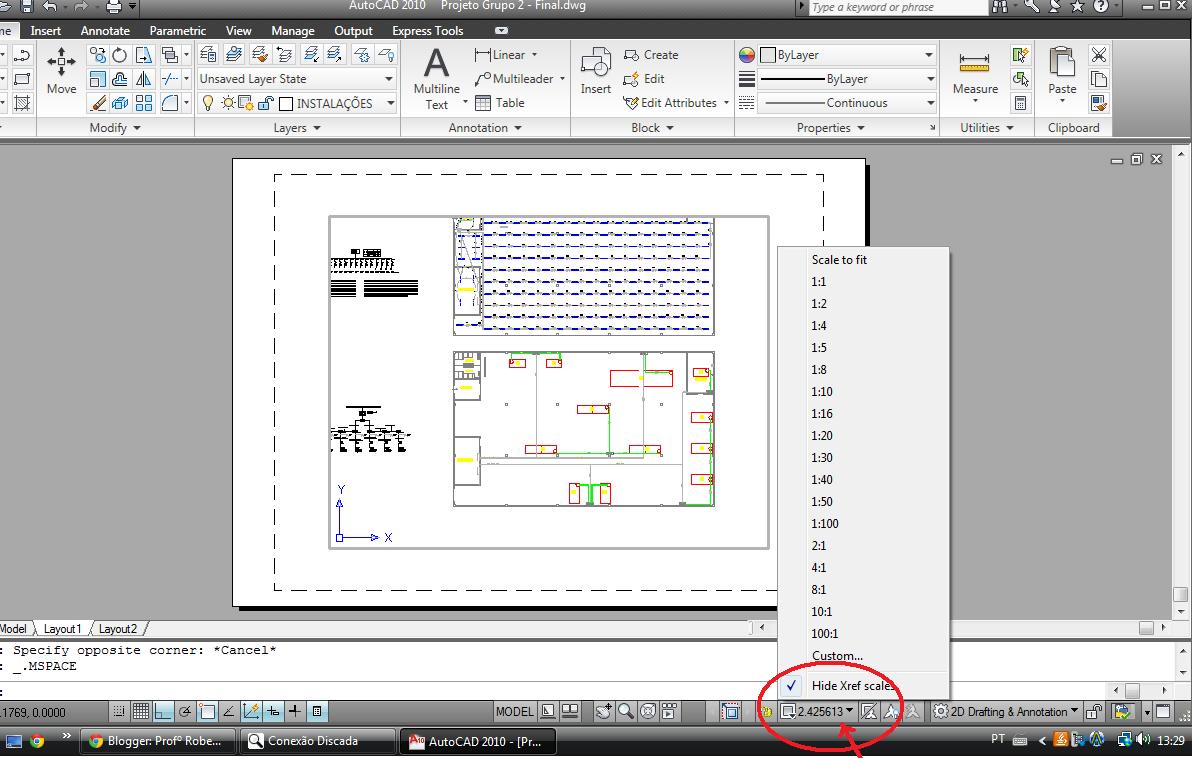
Task: Click the Make Object's Layer Current icon
Action: coord(234,54)
